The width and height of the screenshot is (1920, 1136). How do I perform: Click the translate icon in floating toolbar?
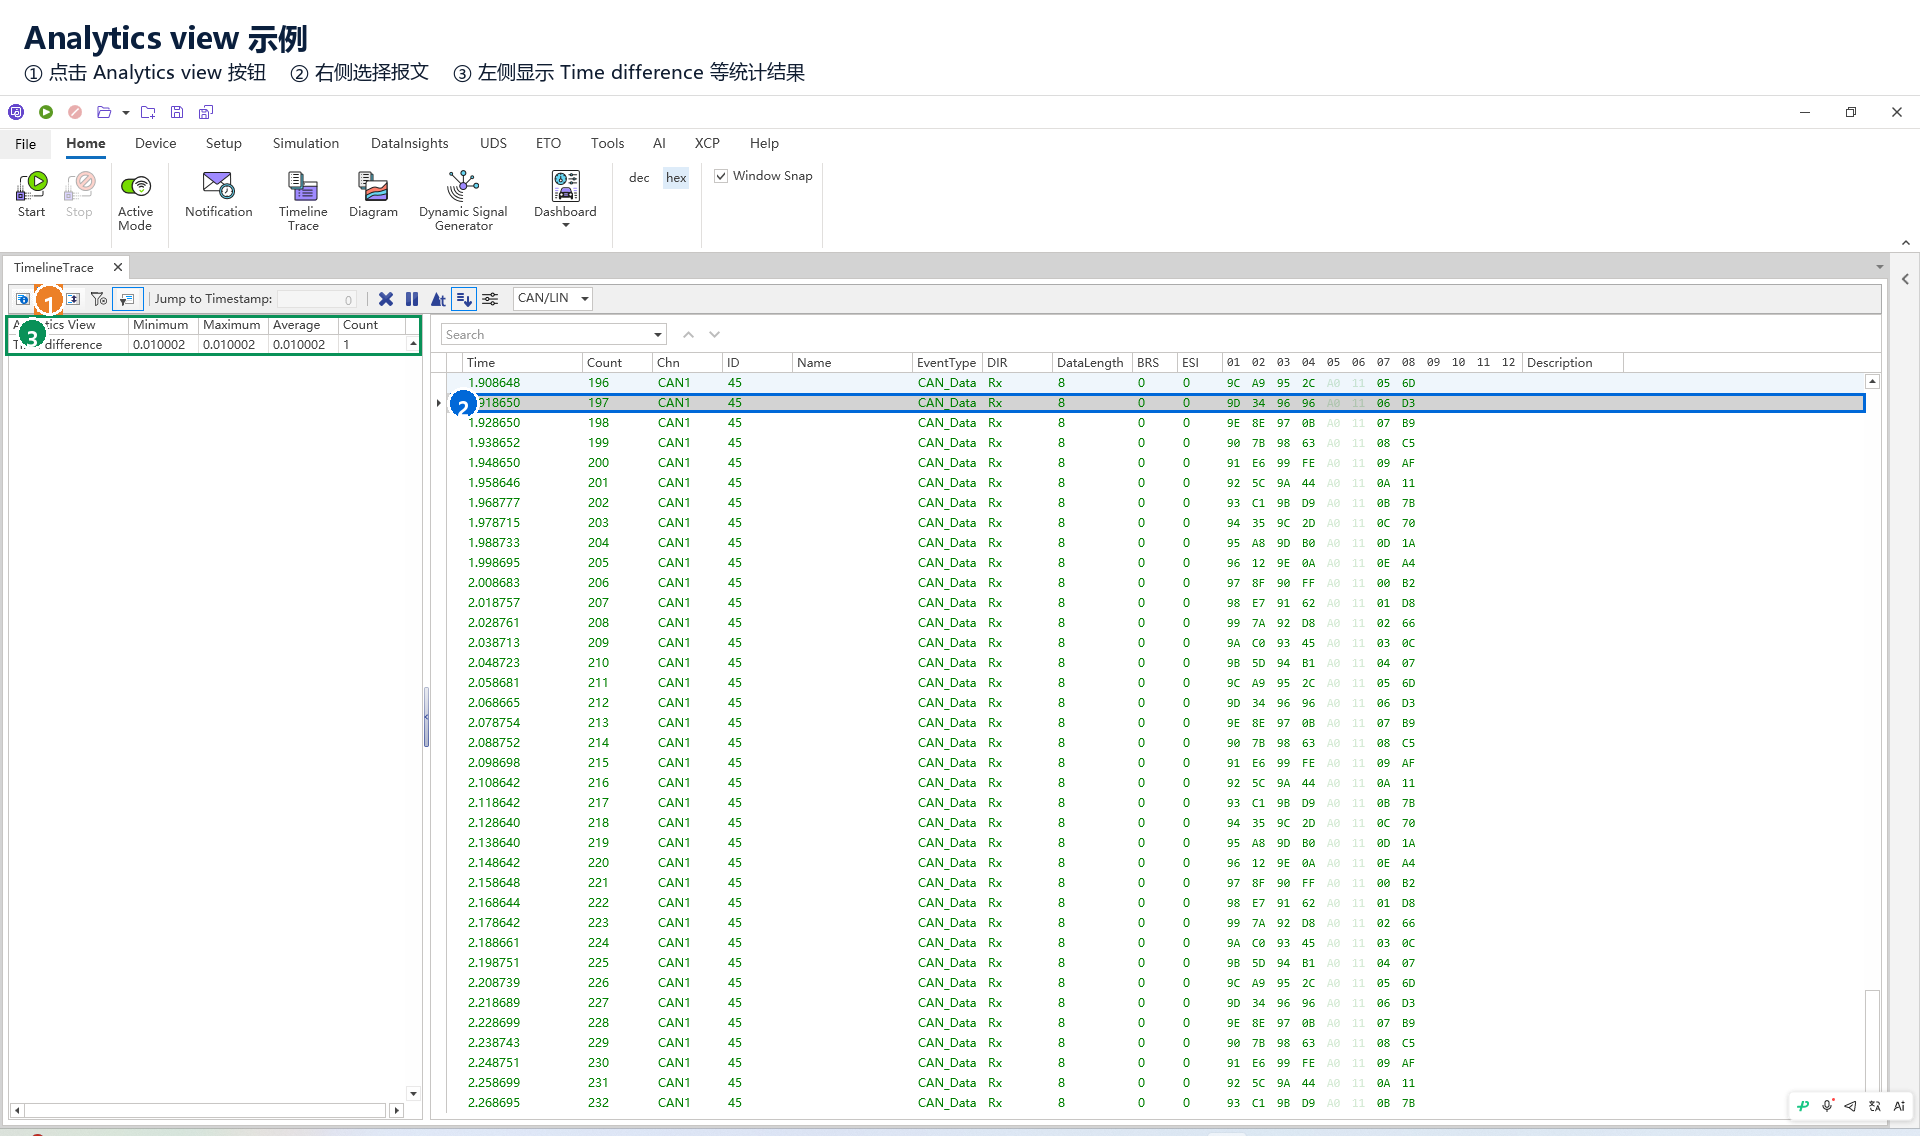[1875, 1106]
